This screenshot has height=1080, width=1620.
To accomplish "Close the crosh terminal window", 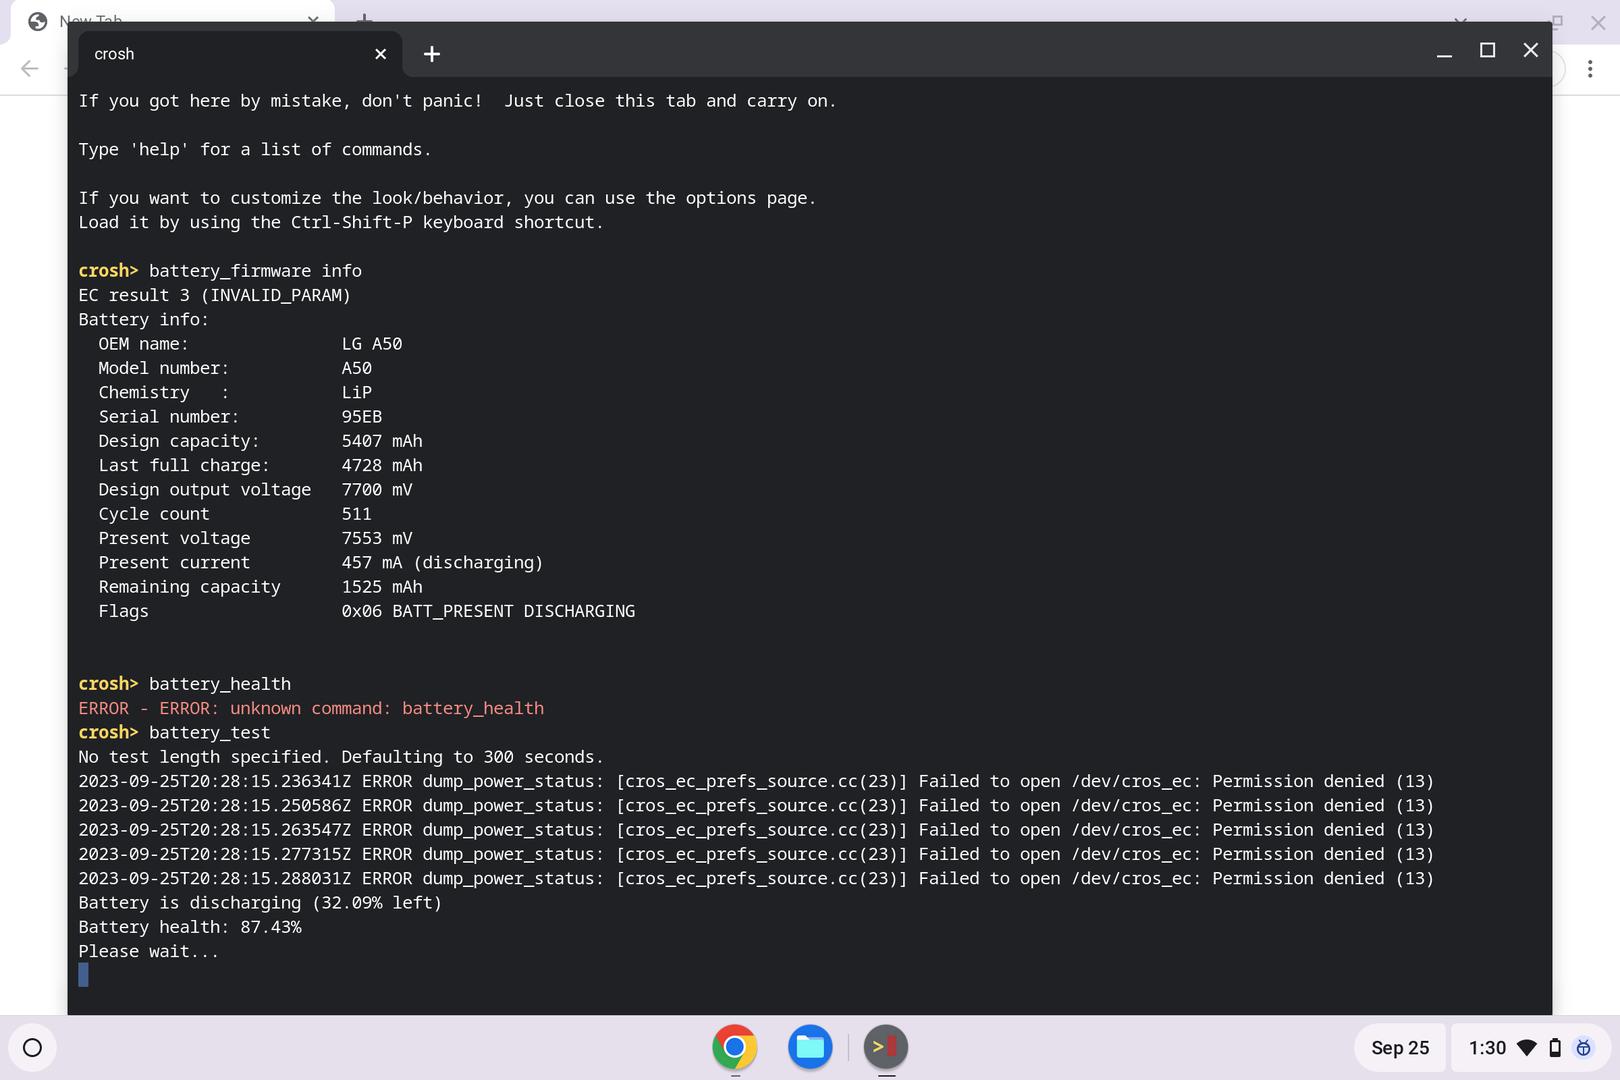I will 1530,51.
